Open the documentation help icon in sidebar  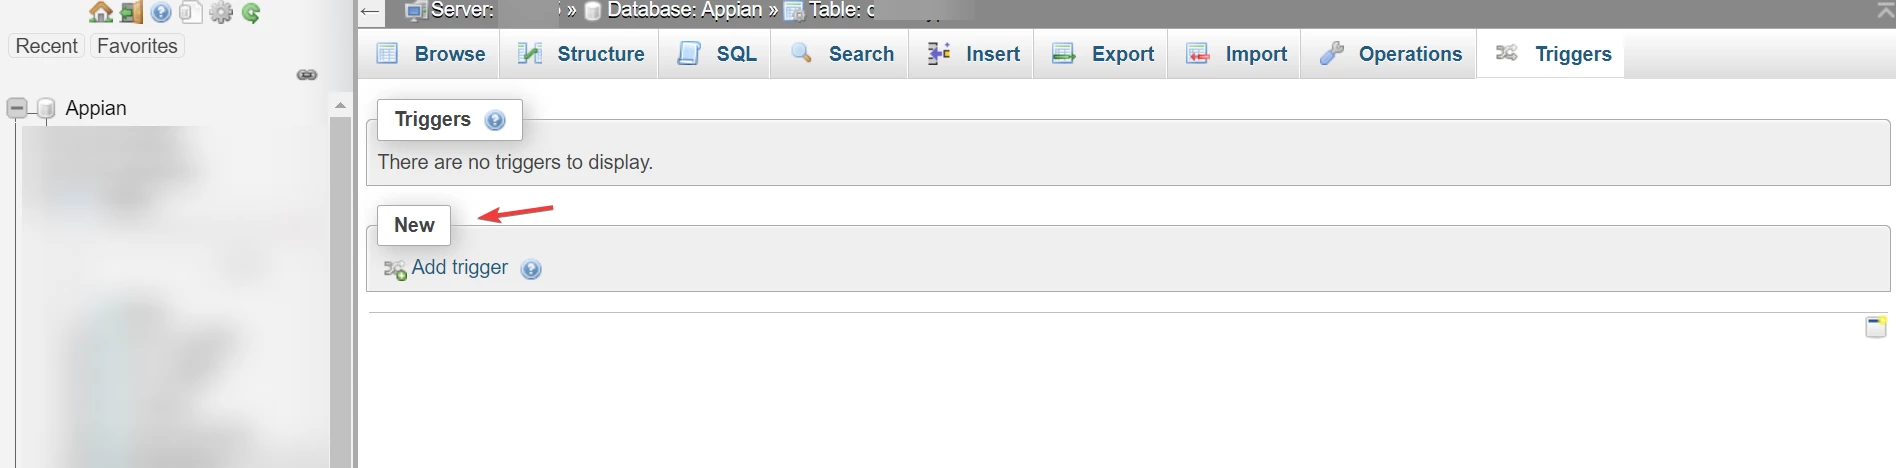click(161, 12)
